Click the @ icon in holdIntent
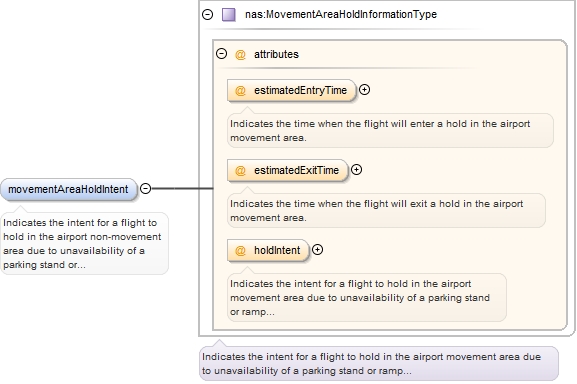 tap(240, 250)
